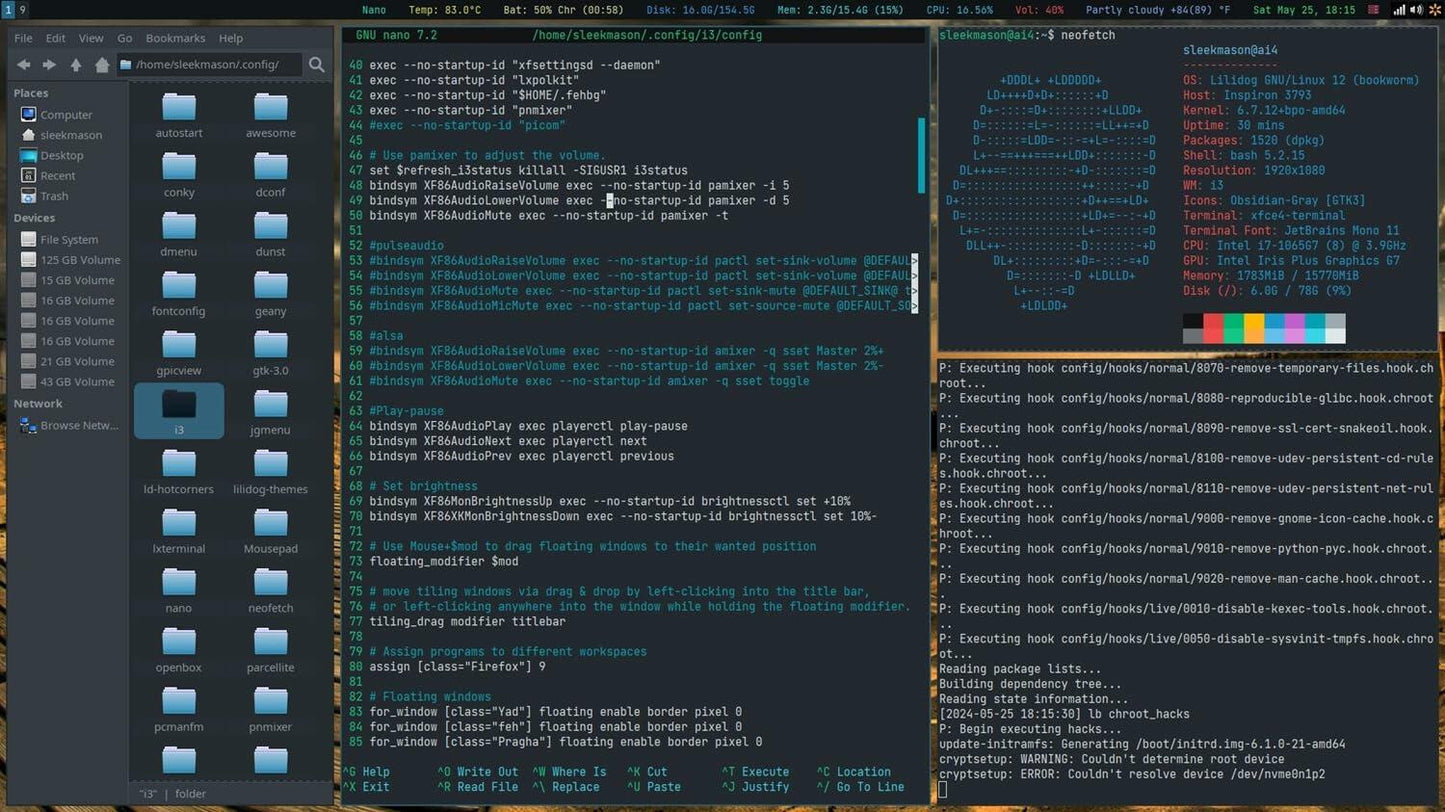Image resolution: width=1445 pixels, height=812 pixels.
Task: Select the highlighted i3 folder
Action: pos(179,411)
